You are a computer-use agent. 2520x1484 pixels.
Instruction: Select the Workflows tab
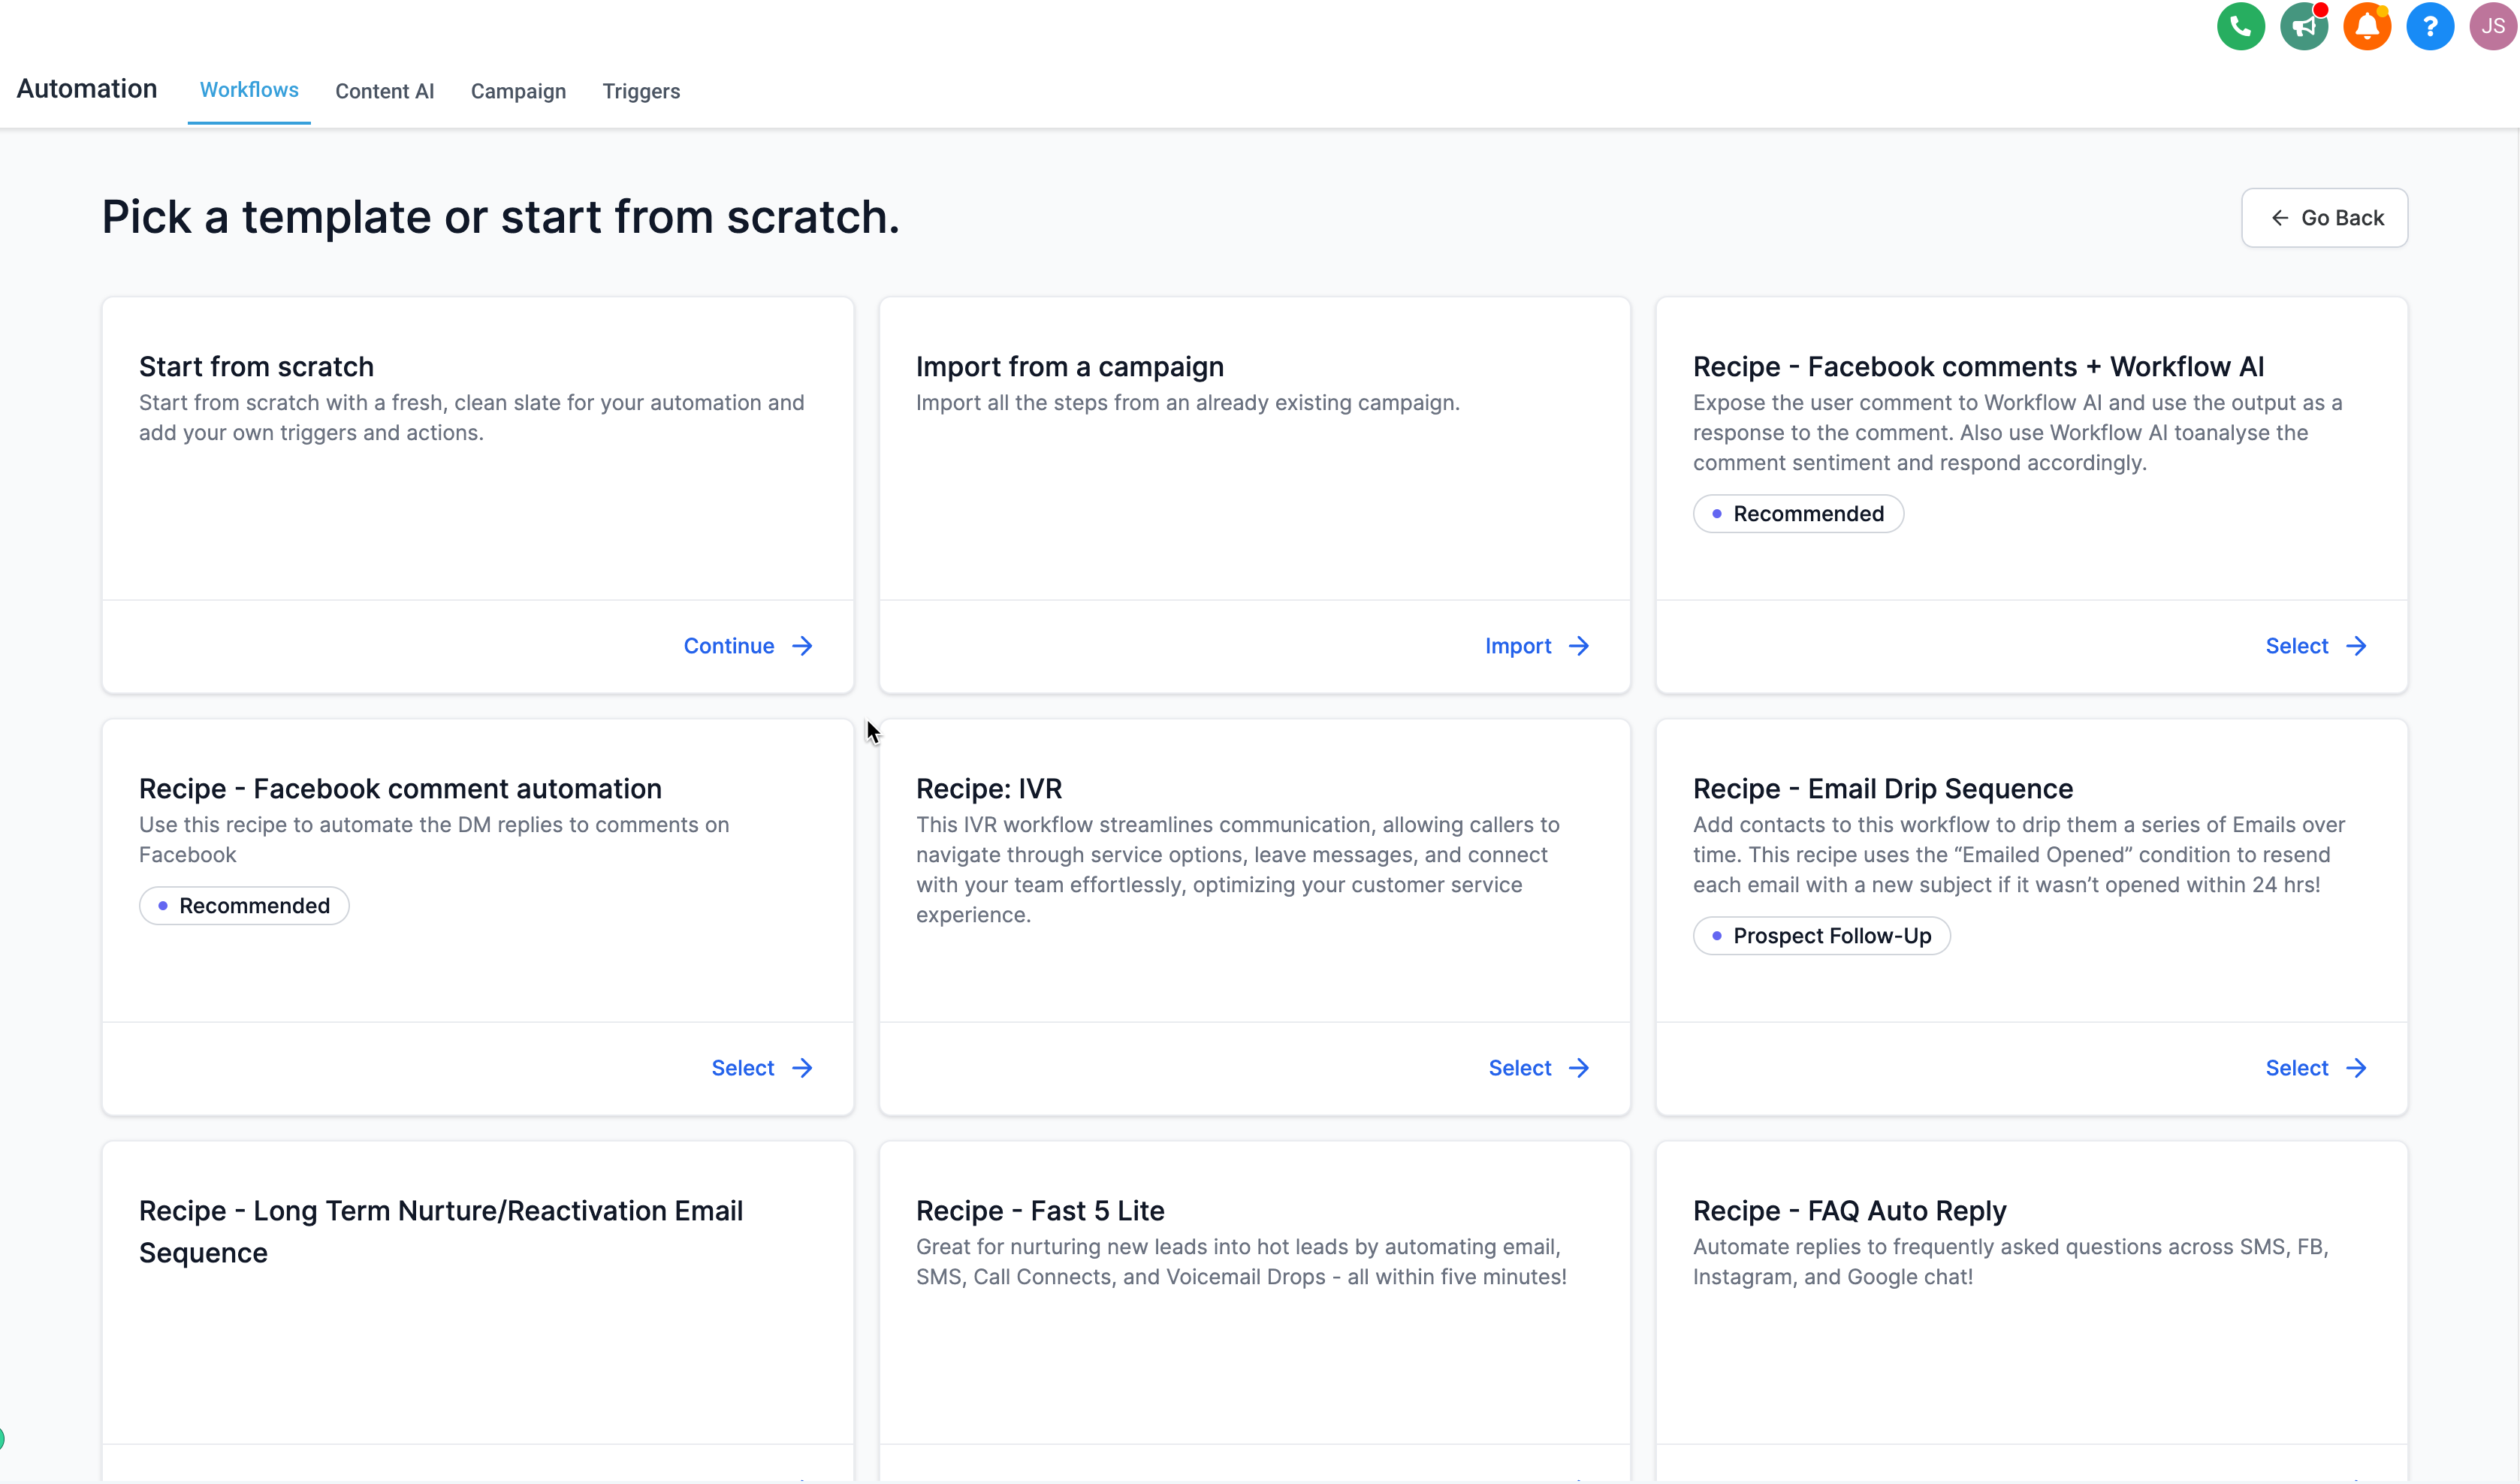(249, 89)
